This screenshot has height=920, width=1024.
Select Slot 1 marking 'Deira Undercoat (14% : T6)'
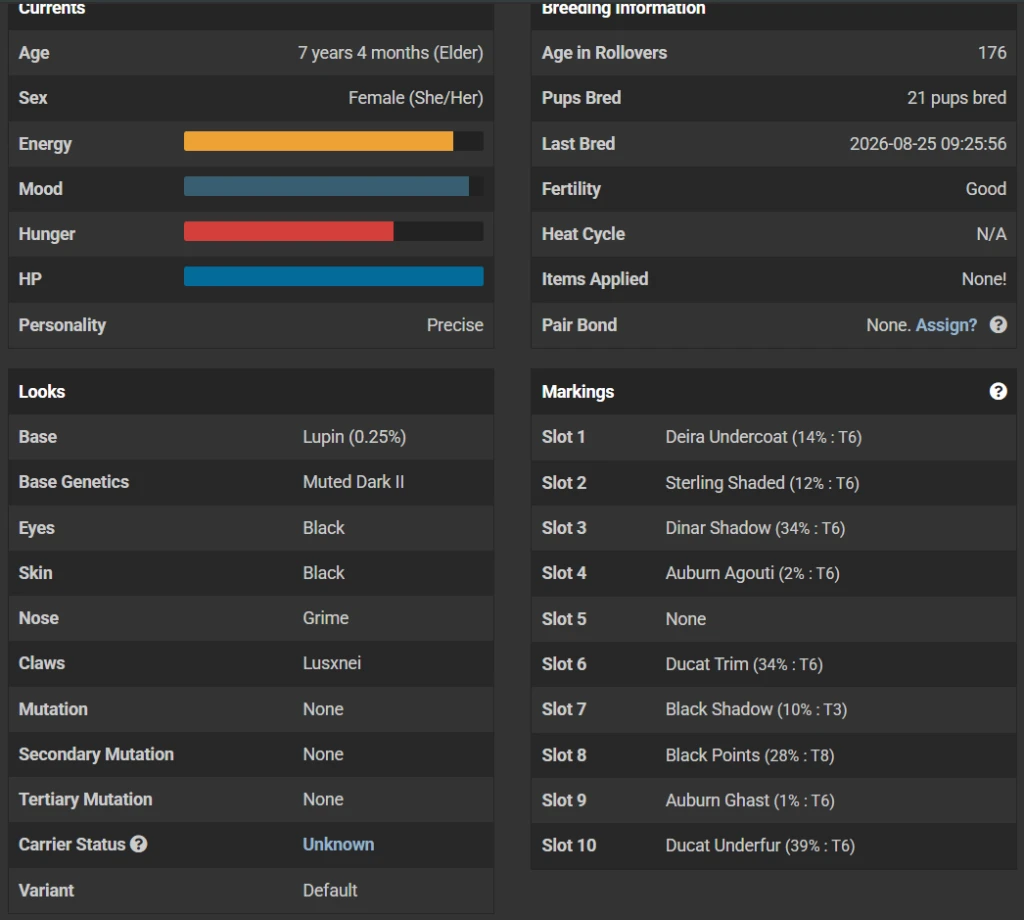pos(763,437)
